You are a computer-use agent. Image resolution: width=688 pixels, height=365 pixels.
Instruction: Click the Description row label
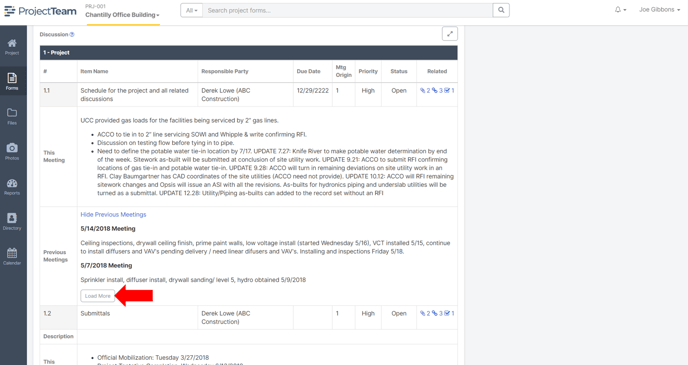[x=58, y=336]
